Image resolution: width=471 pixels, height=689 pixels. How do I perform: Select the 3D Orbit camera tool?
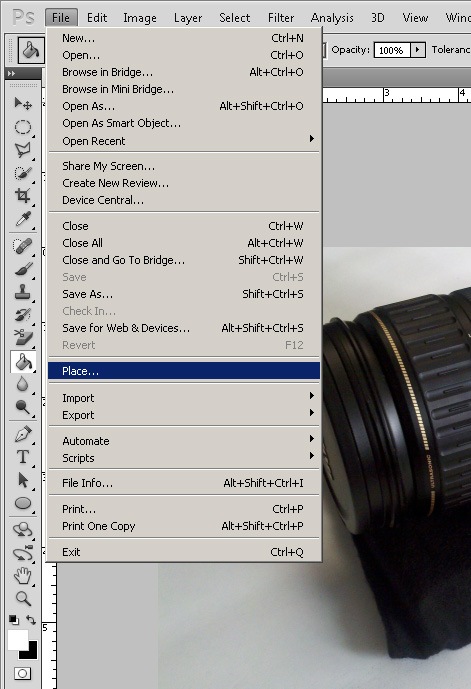23,553
